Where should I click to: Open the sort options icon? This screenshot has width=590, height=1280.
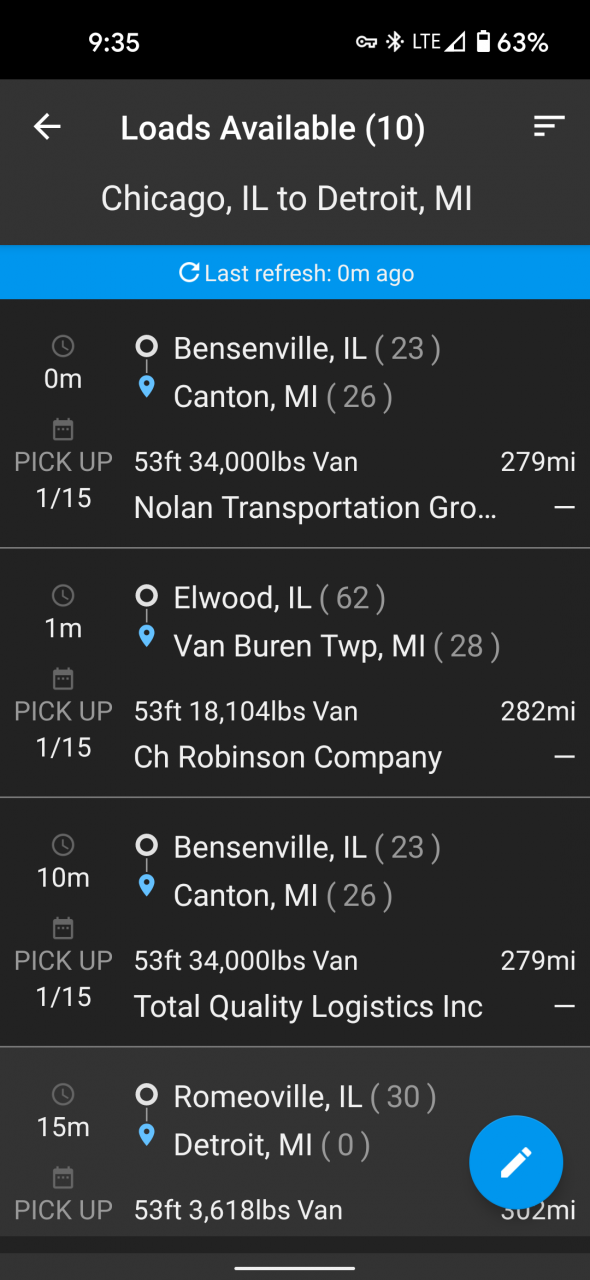pyautogui.click(x=549, y=126)
